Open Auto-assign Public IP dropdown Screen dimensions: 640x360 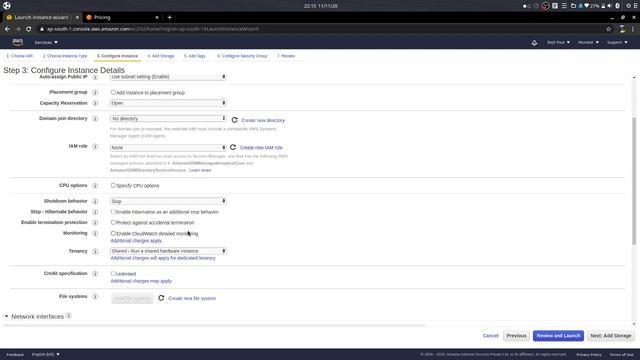click(x=168, y=77)
